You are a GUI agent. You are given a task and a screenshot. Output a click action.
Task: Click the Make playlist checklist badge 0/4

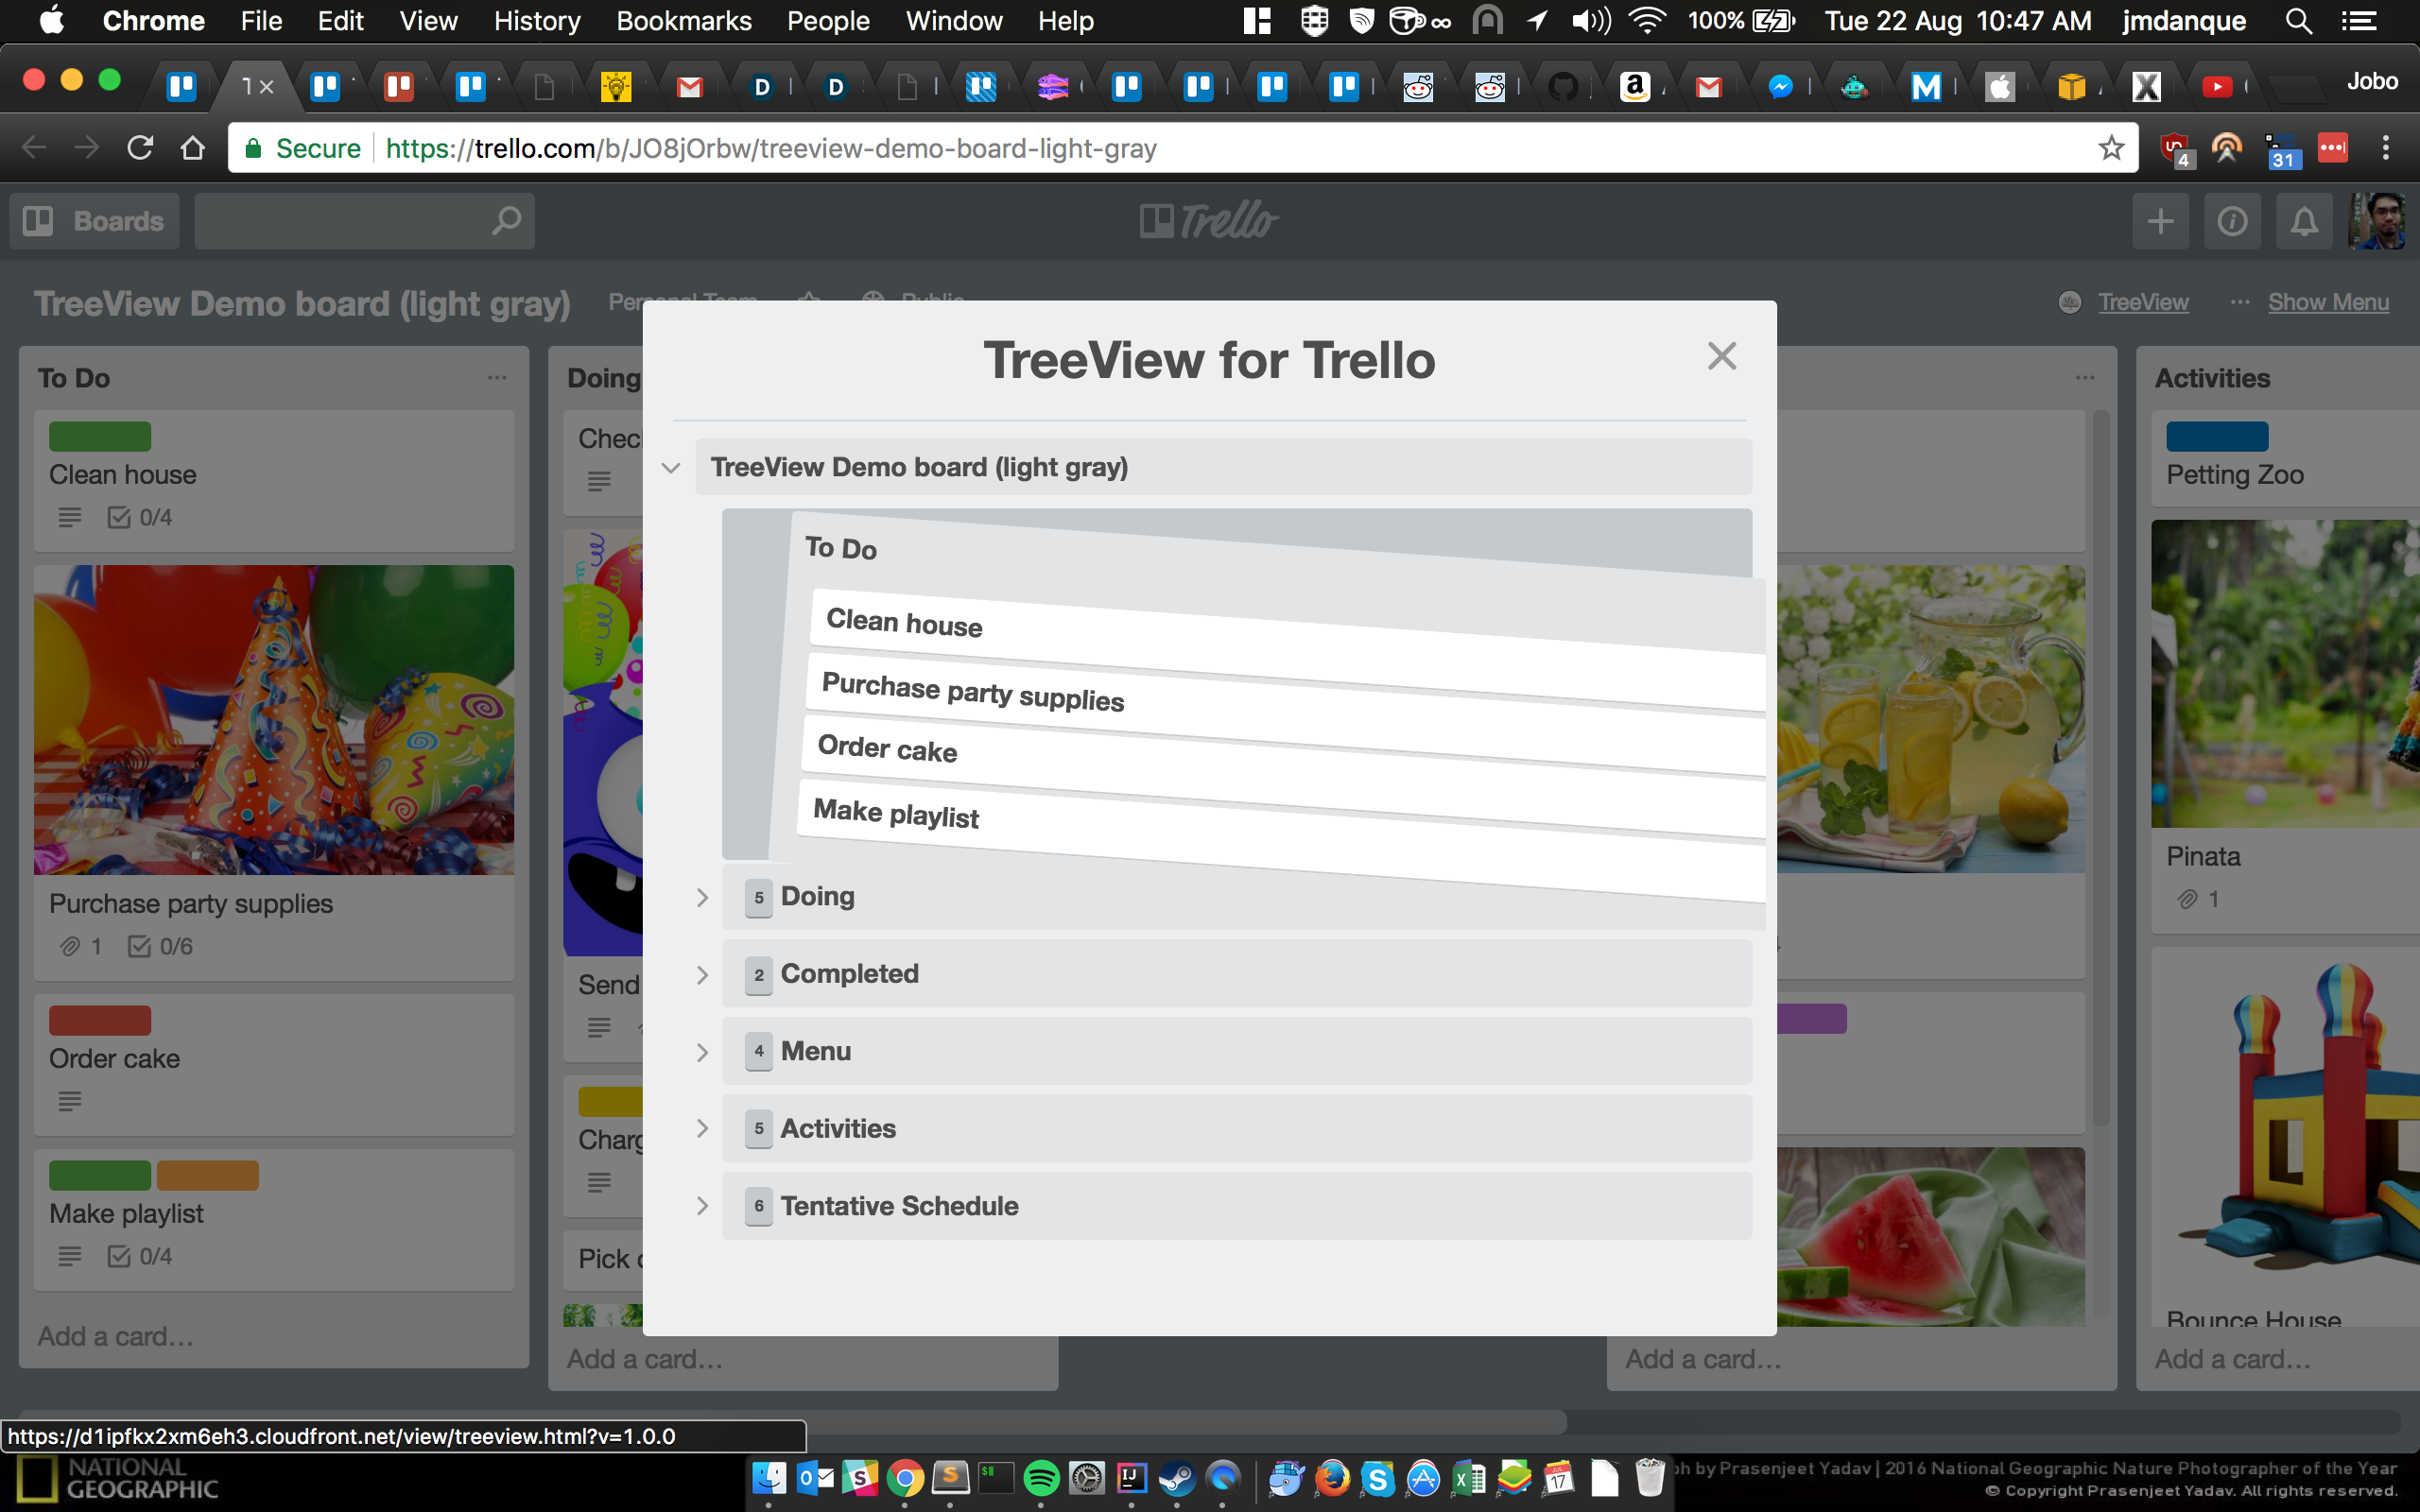pos(140,1256)
